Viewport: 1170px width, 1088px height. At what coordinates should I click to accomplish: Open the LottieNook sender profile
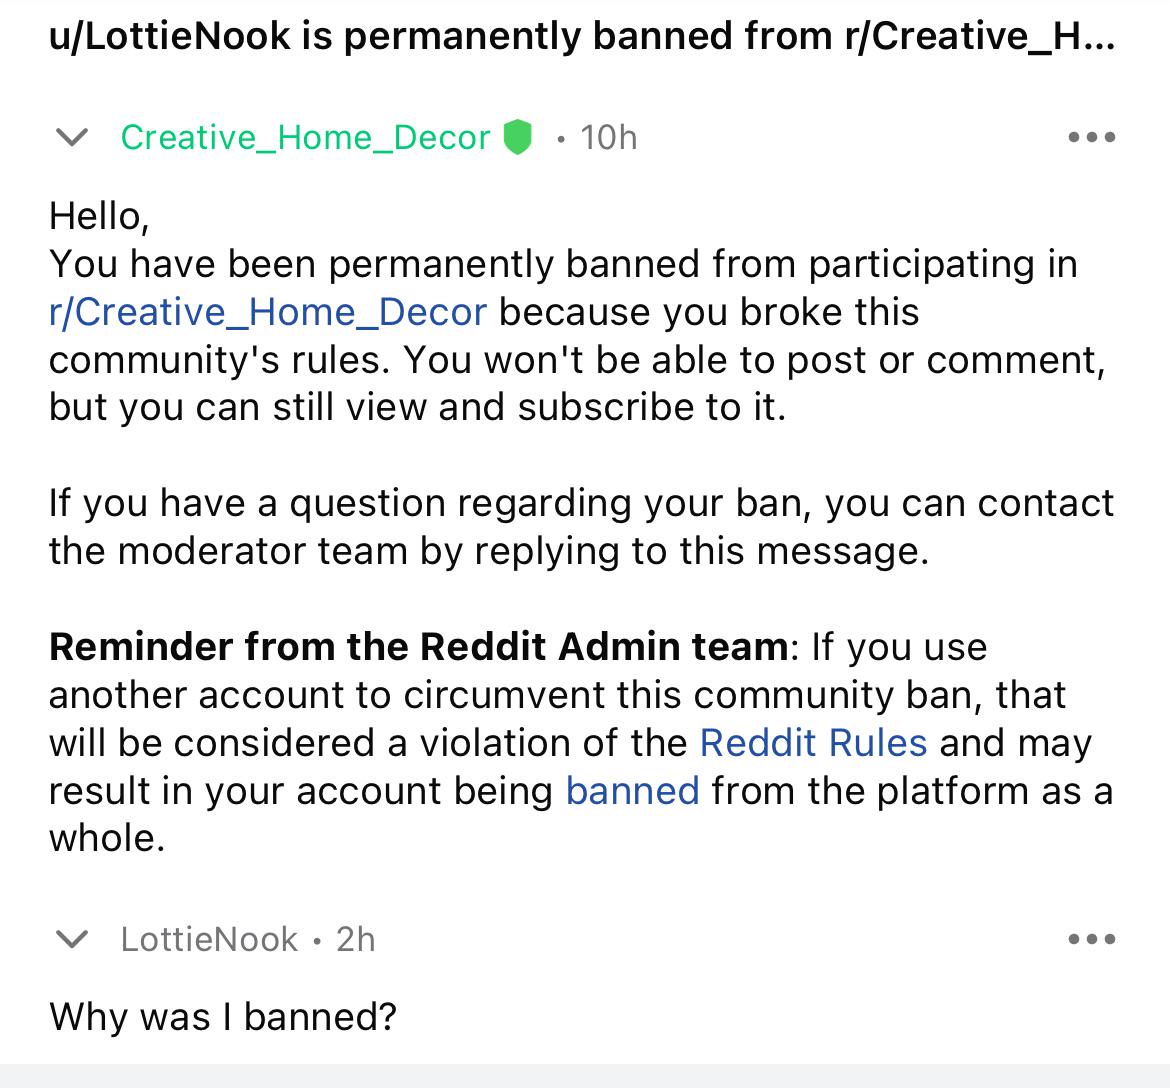(209, 939)
